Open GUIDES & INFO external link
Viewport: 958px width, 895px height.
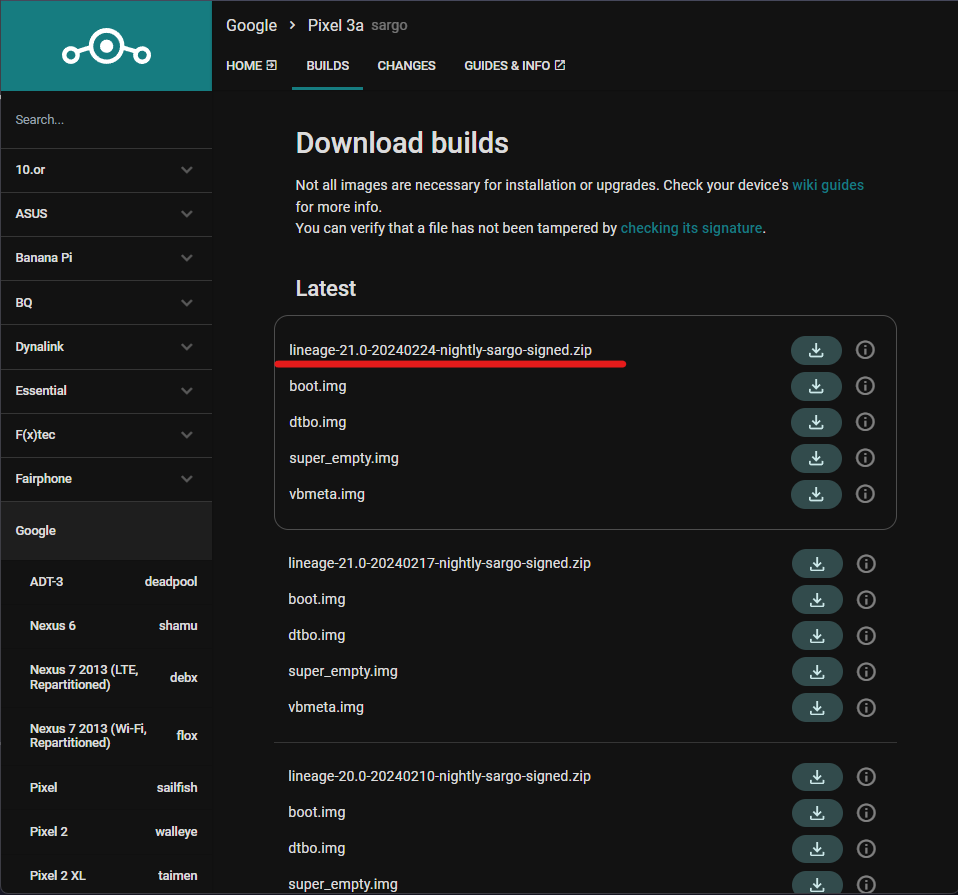click(x=514, y=65)
